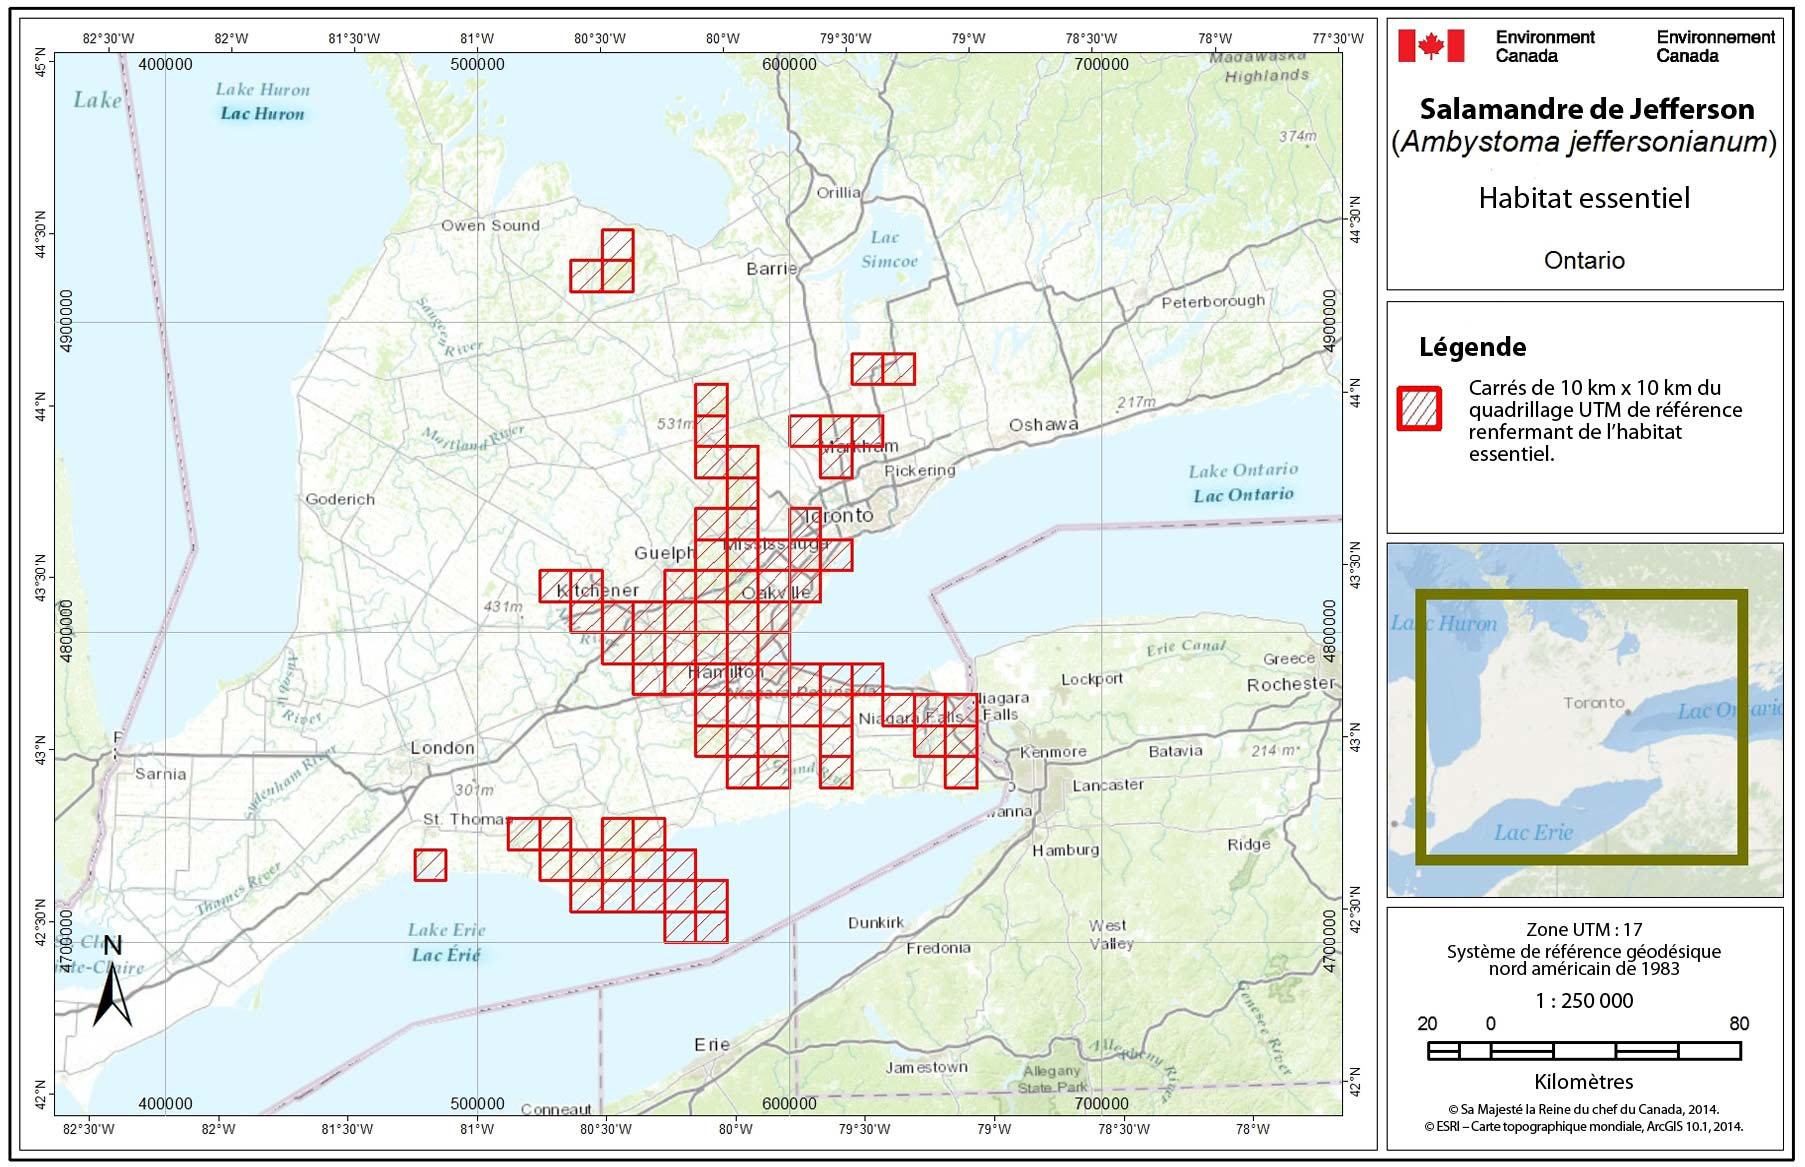Click the Zone UTM : 17 text
This screenshot has height=1167, width=1805.
[1584, 929]
